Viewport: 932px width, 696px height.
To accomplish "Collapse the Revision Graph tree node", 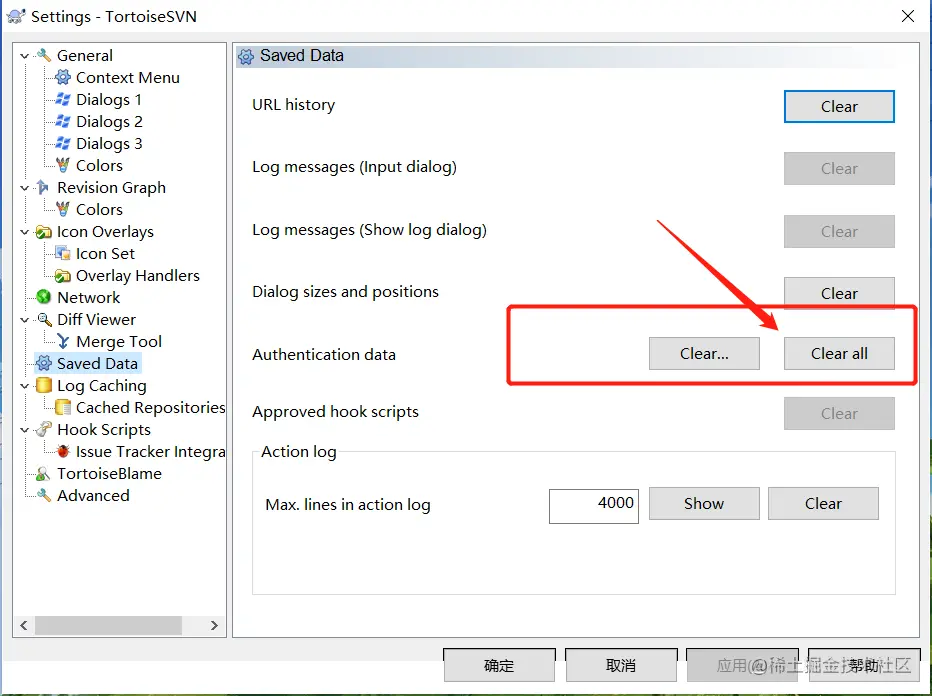I will coord(24,188).
